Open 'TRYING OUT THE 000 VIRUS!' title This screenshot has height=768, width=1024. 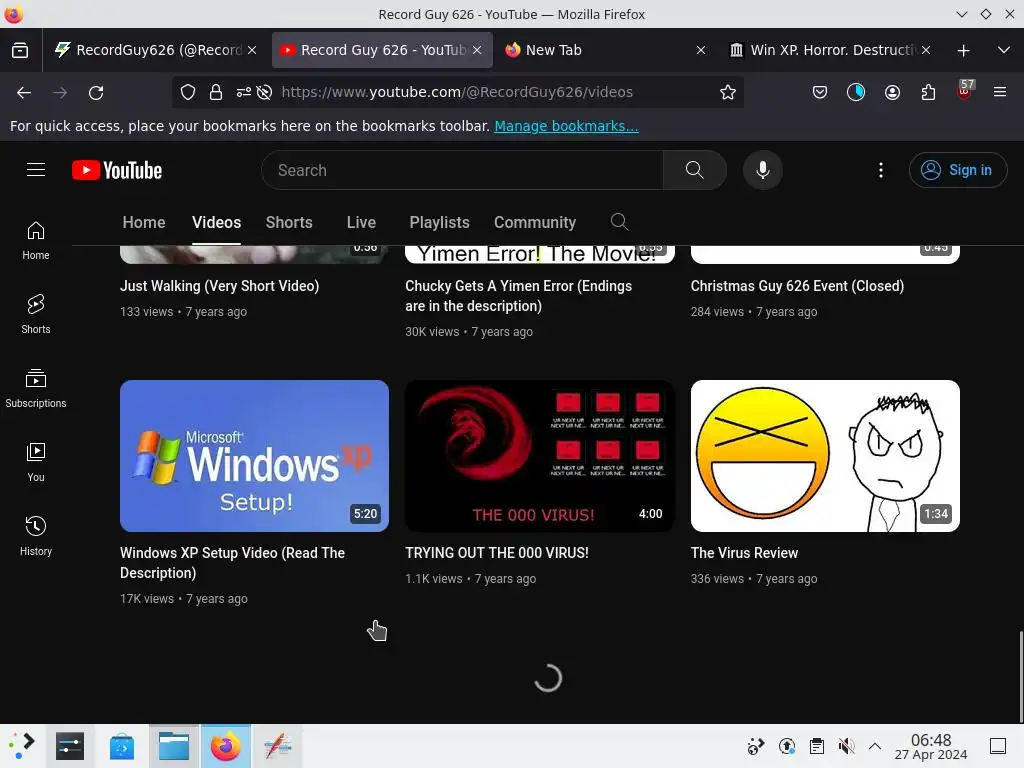coord(496,553)
